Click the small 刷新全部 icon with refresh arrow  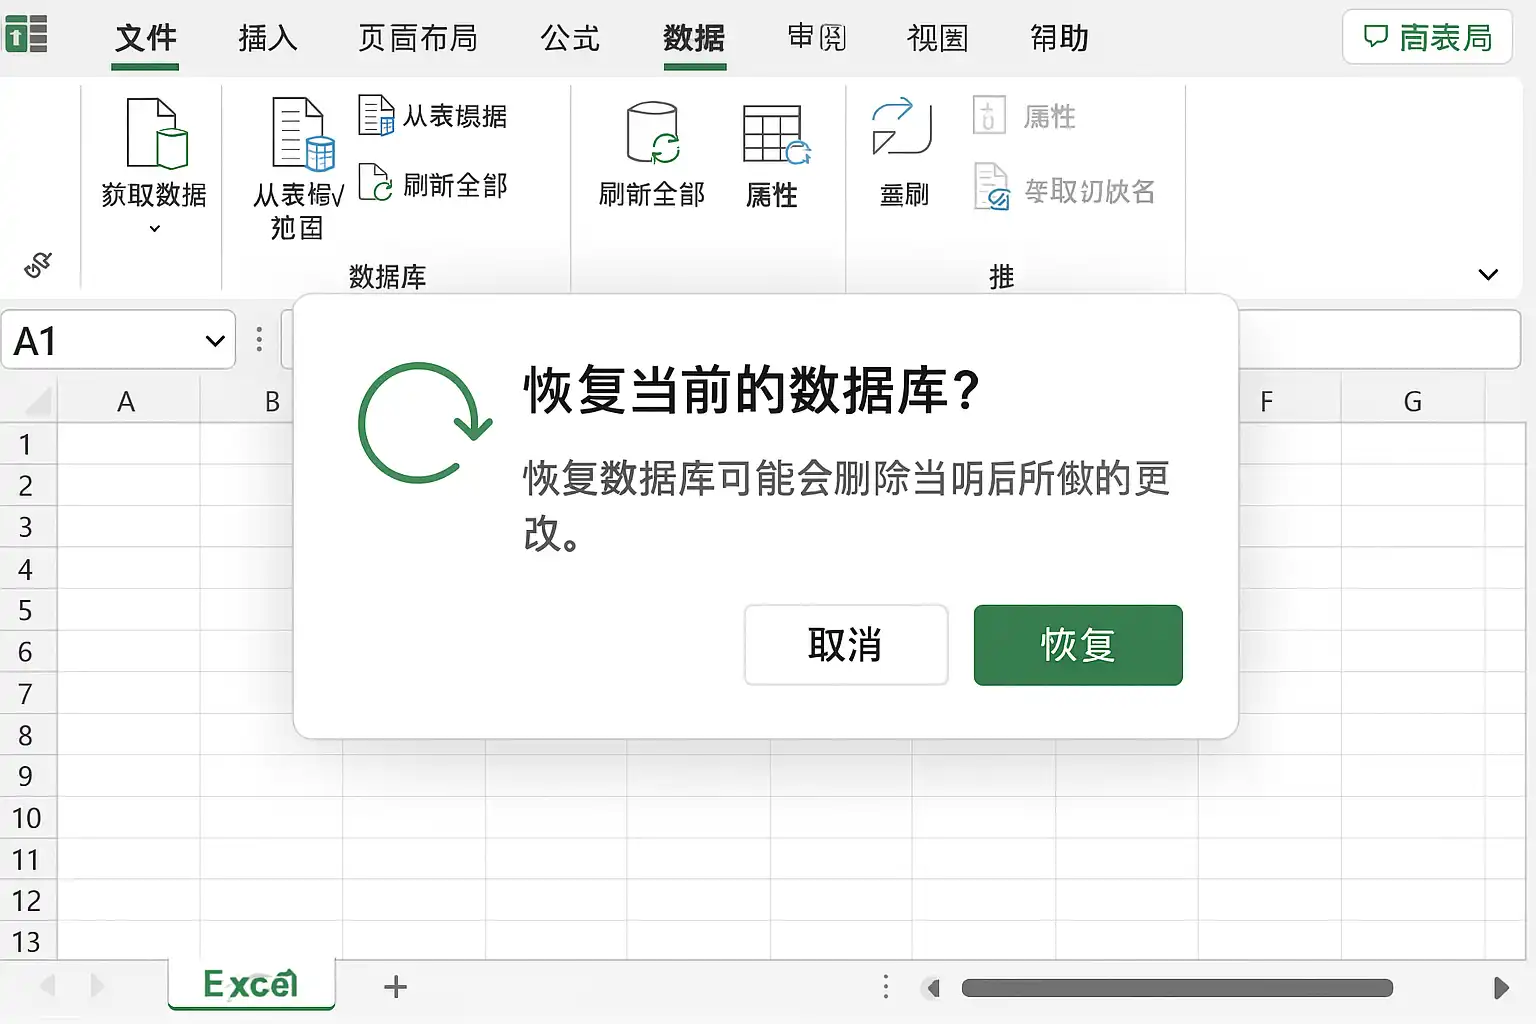click(x=375, y=183)
